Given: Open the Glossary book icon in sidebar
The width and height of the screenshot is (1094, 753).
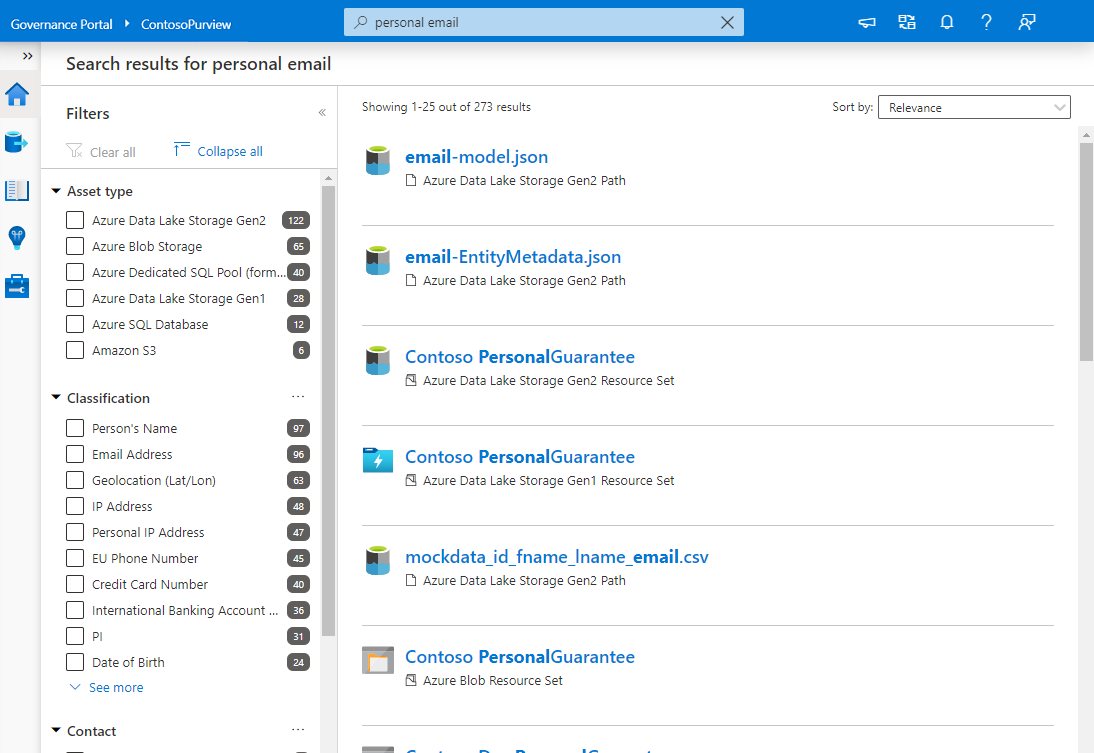Looking at the screenshot, I should pos(17,190).
